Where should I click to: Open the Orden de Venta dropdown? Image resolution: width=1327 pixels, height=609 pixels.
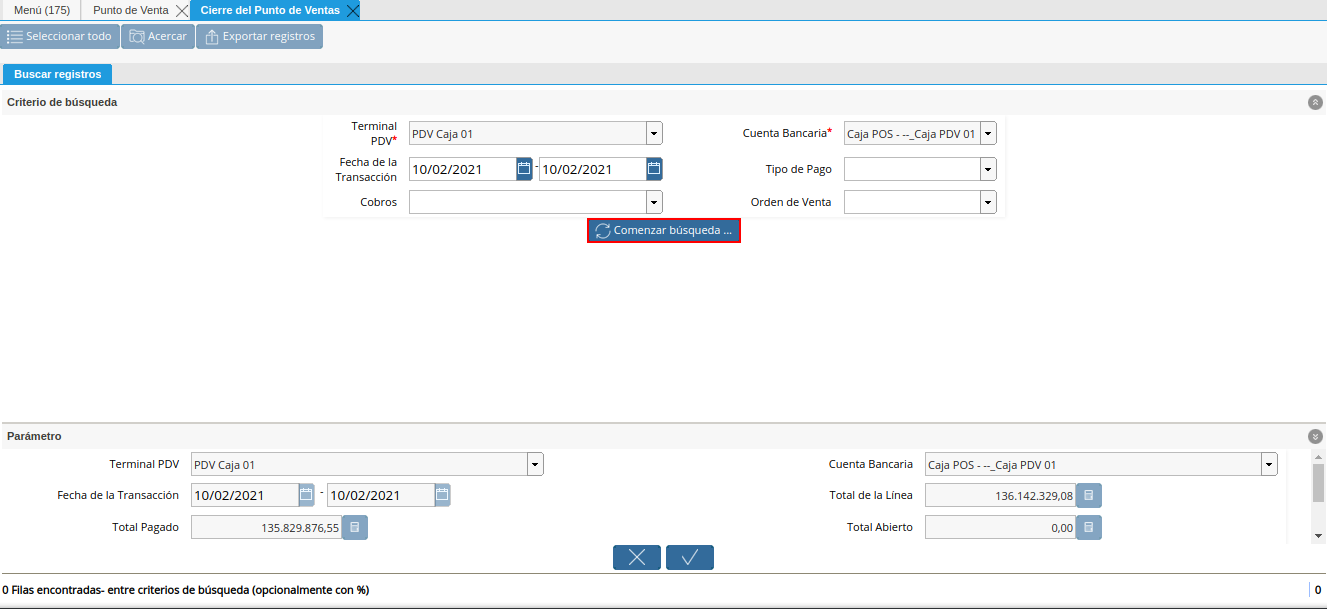[x=988, y=202]
